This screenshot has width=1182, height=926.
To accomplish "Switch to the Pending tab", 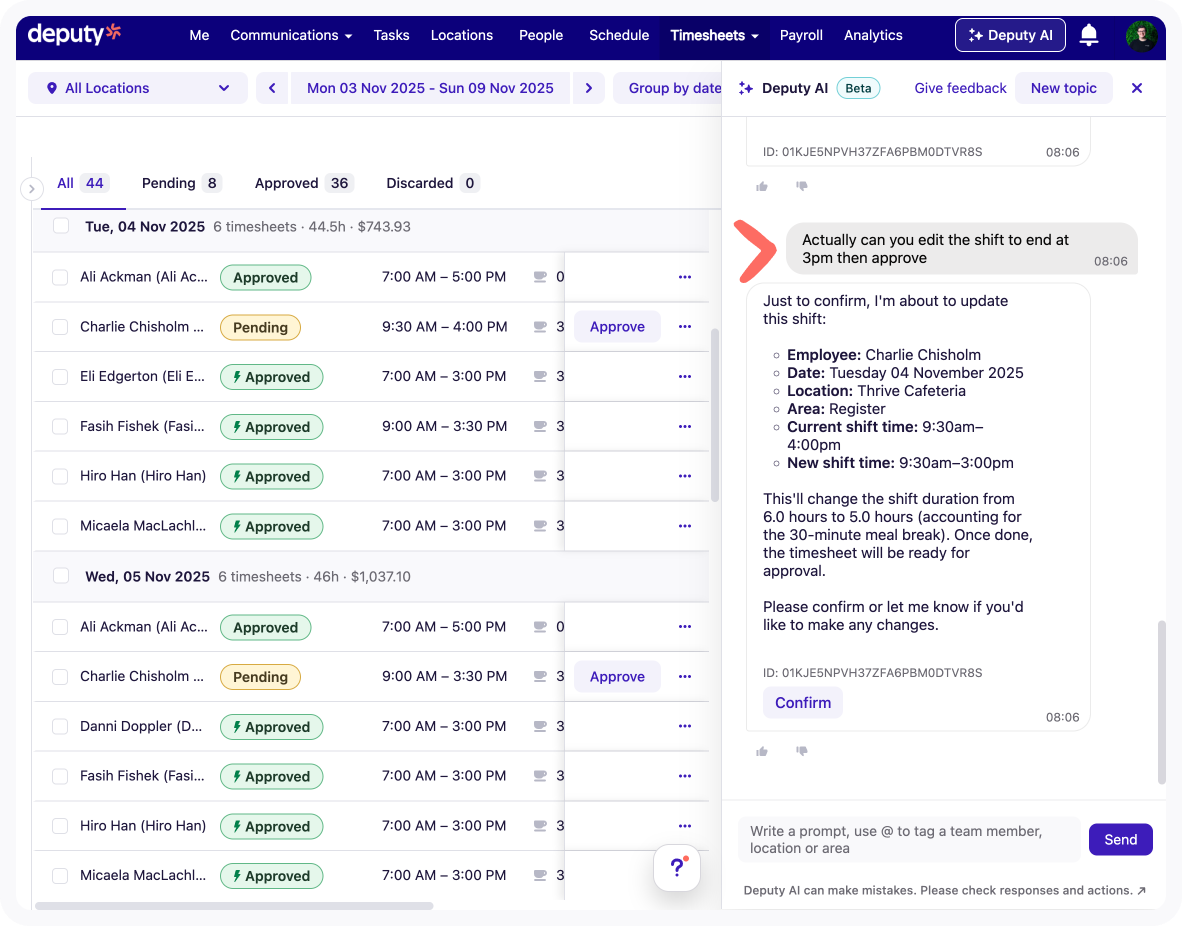I will click(x=180, y=183).
